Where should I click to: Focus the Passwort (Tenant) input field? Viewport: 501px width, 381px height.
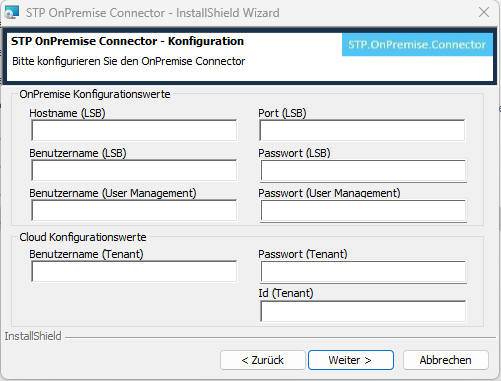tap(363, 272)
